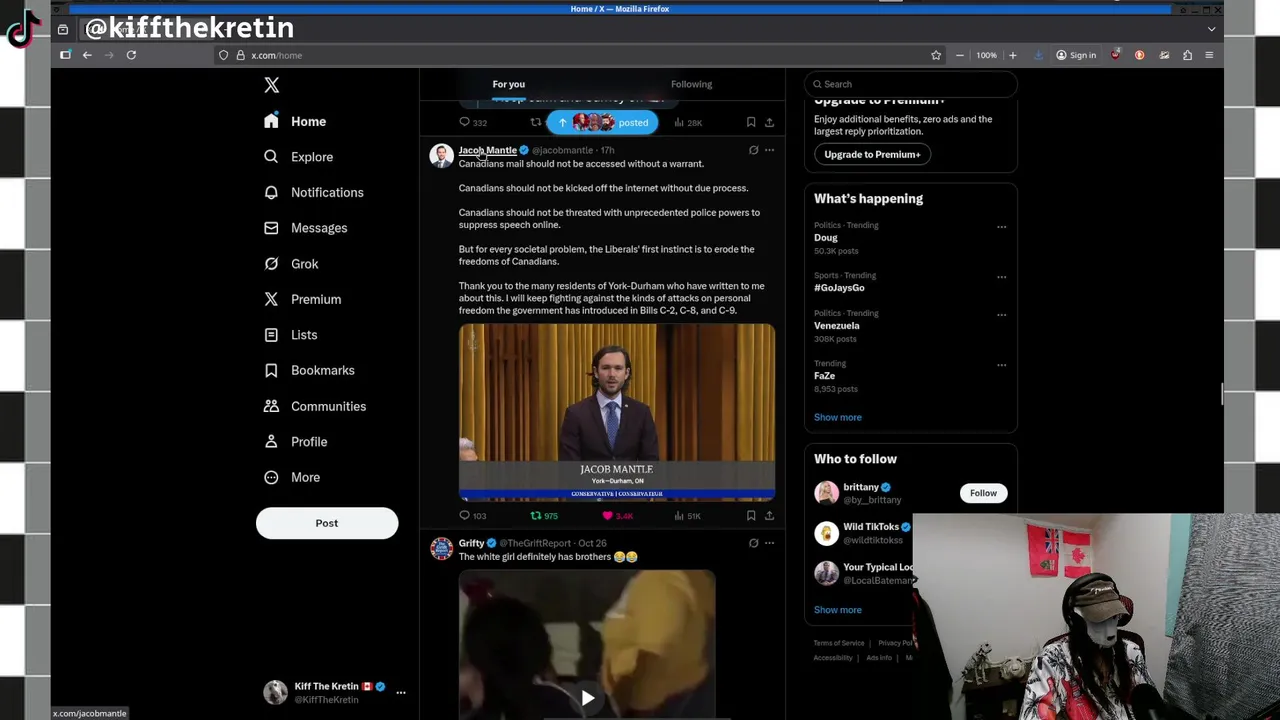1280x720 pixels.
Task: Open more options on Jacob Mantle post
Action: click(x=769, y=150)
